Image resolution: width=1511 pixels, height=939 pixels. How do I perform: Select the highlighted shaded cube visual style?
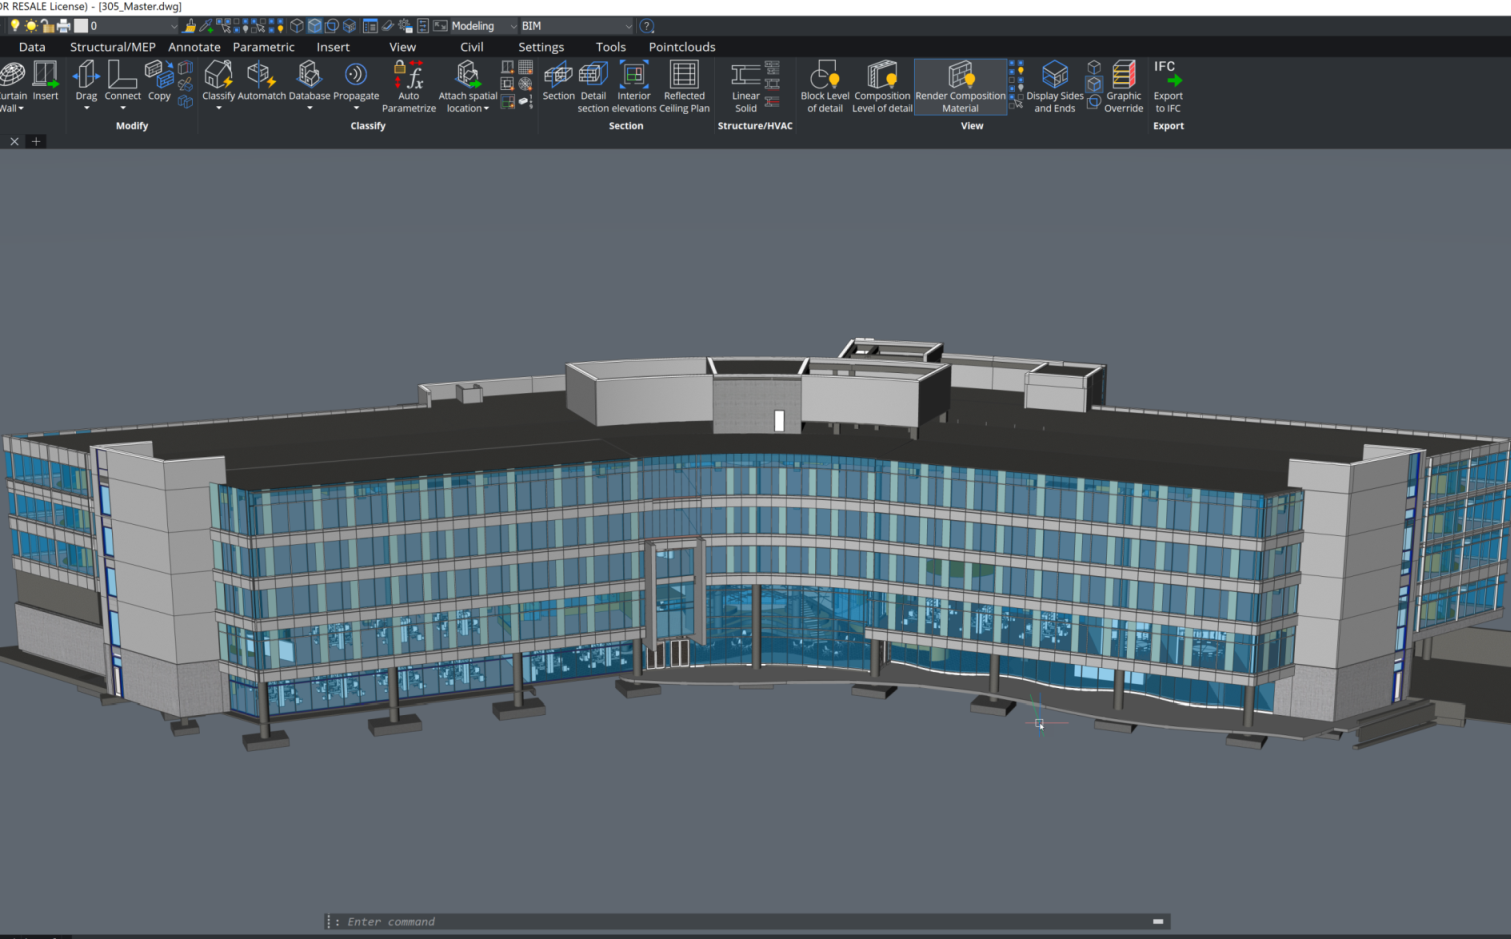[x=314, y=26]
